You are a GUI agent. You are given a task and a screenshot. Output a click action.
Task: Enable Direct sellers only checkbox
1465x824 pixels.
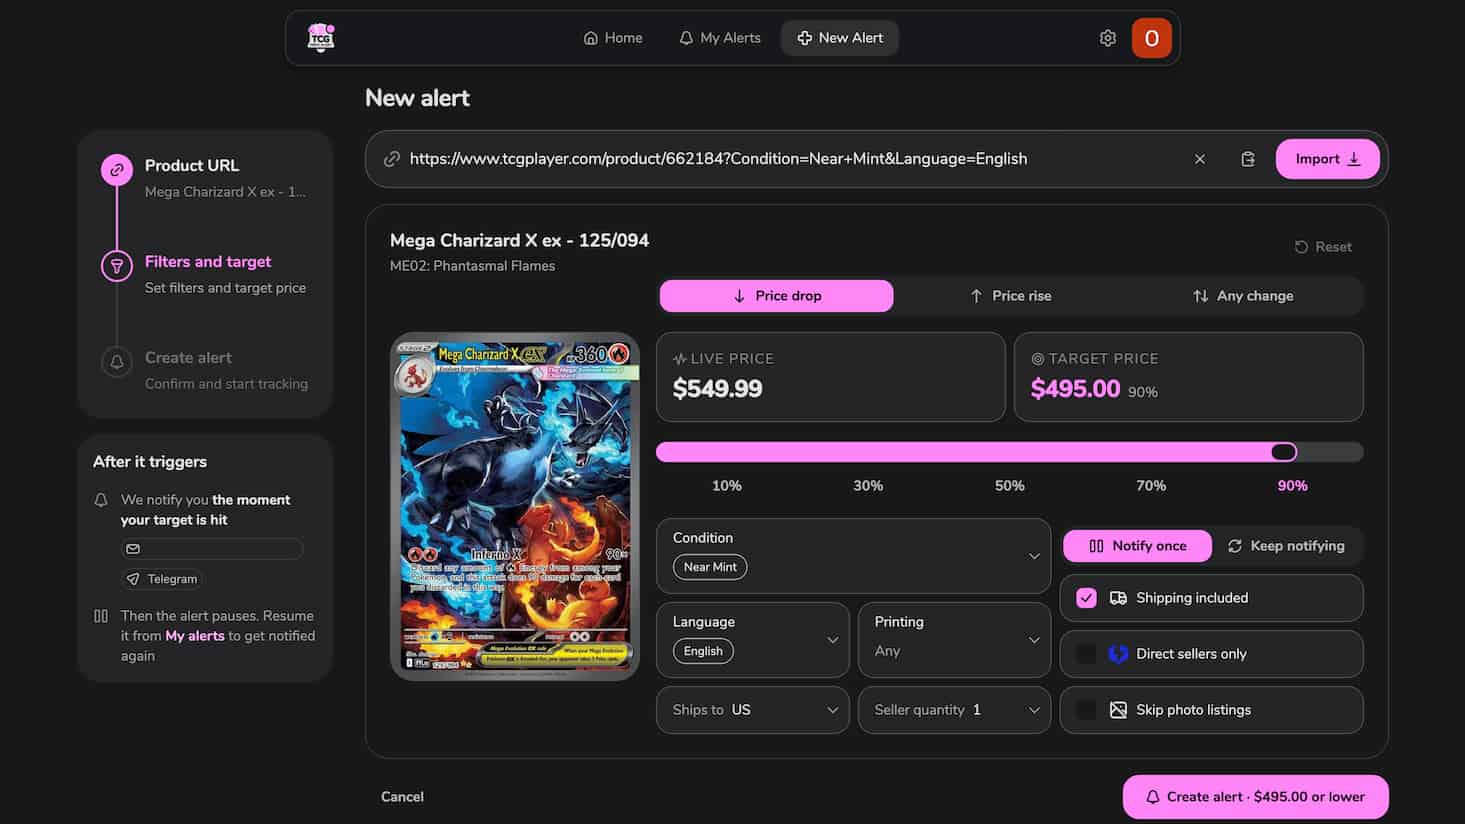[1086, 654]
